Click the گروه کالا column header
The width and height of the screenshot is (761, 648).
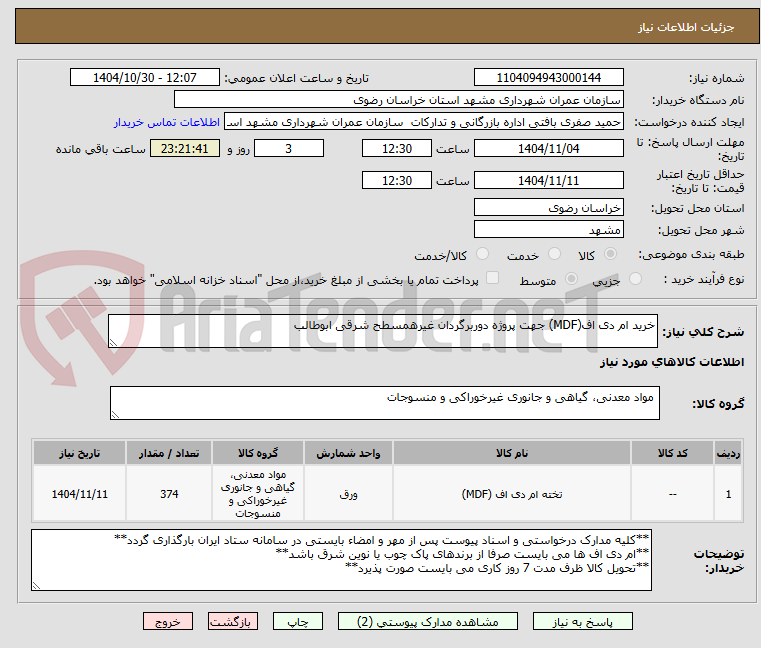pyautogui.click(x=258, y=453)
